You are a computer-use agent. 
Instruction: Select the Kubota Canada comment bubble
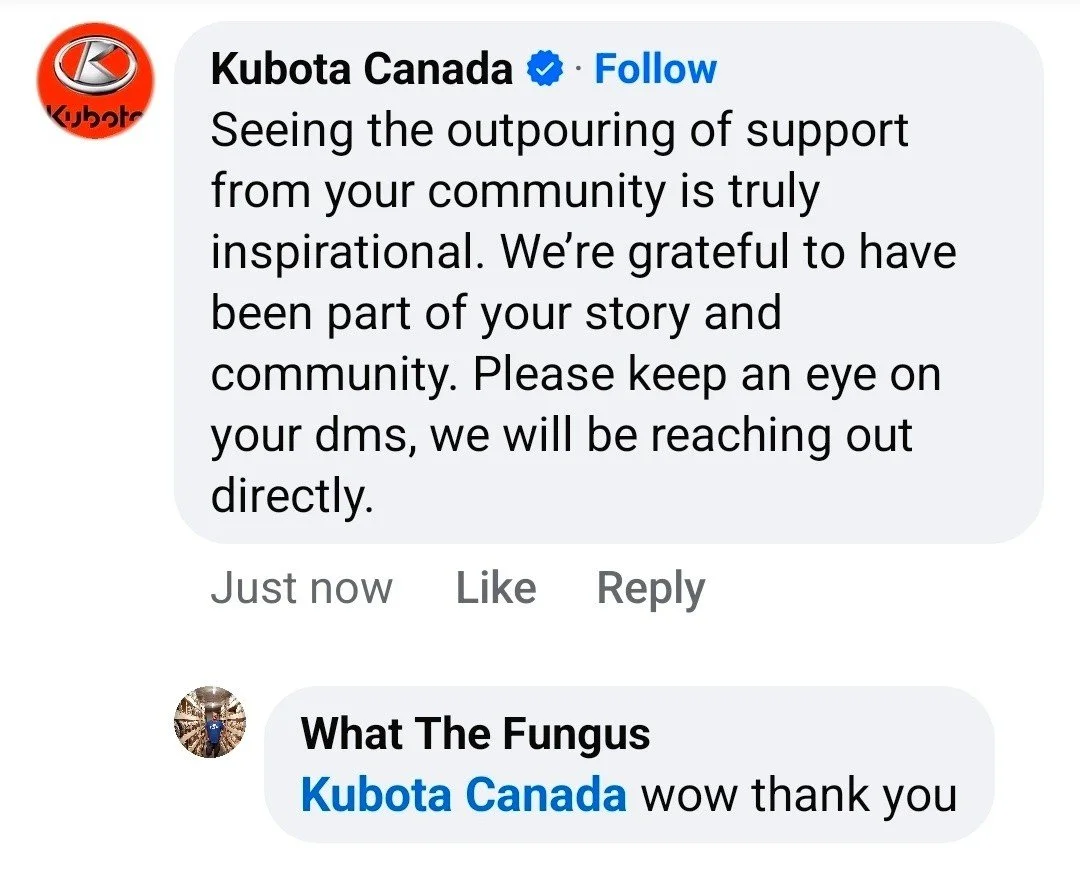pyautogui.click(x=609, y=282)
